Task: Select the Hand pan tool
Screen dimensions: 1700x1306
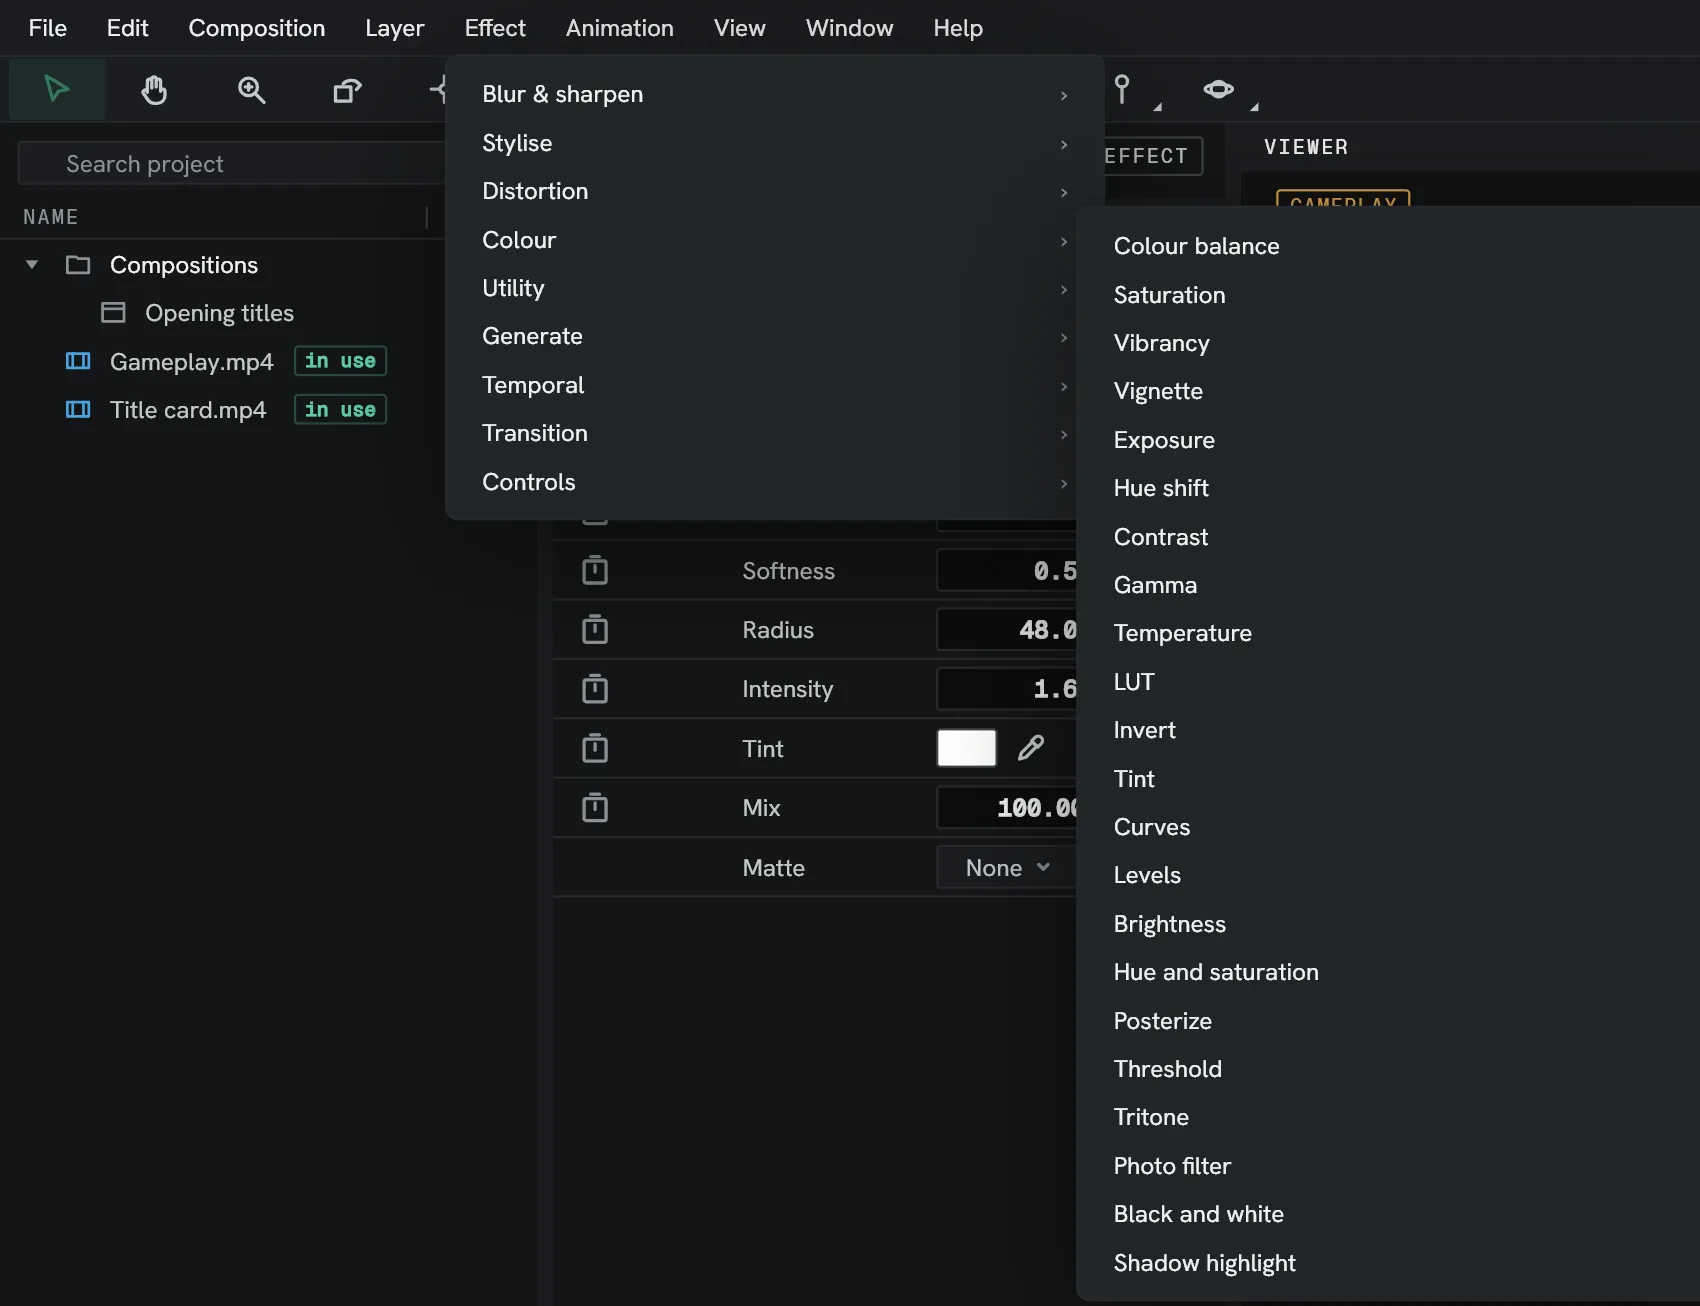Action: (x=154, y=90)
